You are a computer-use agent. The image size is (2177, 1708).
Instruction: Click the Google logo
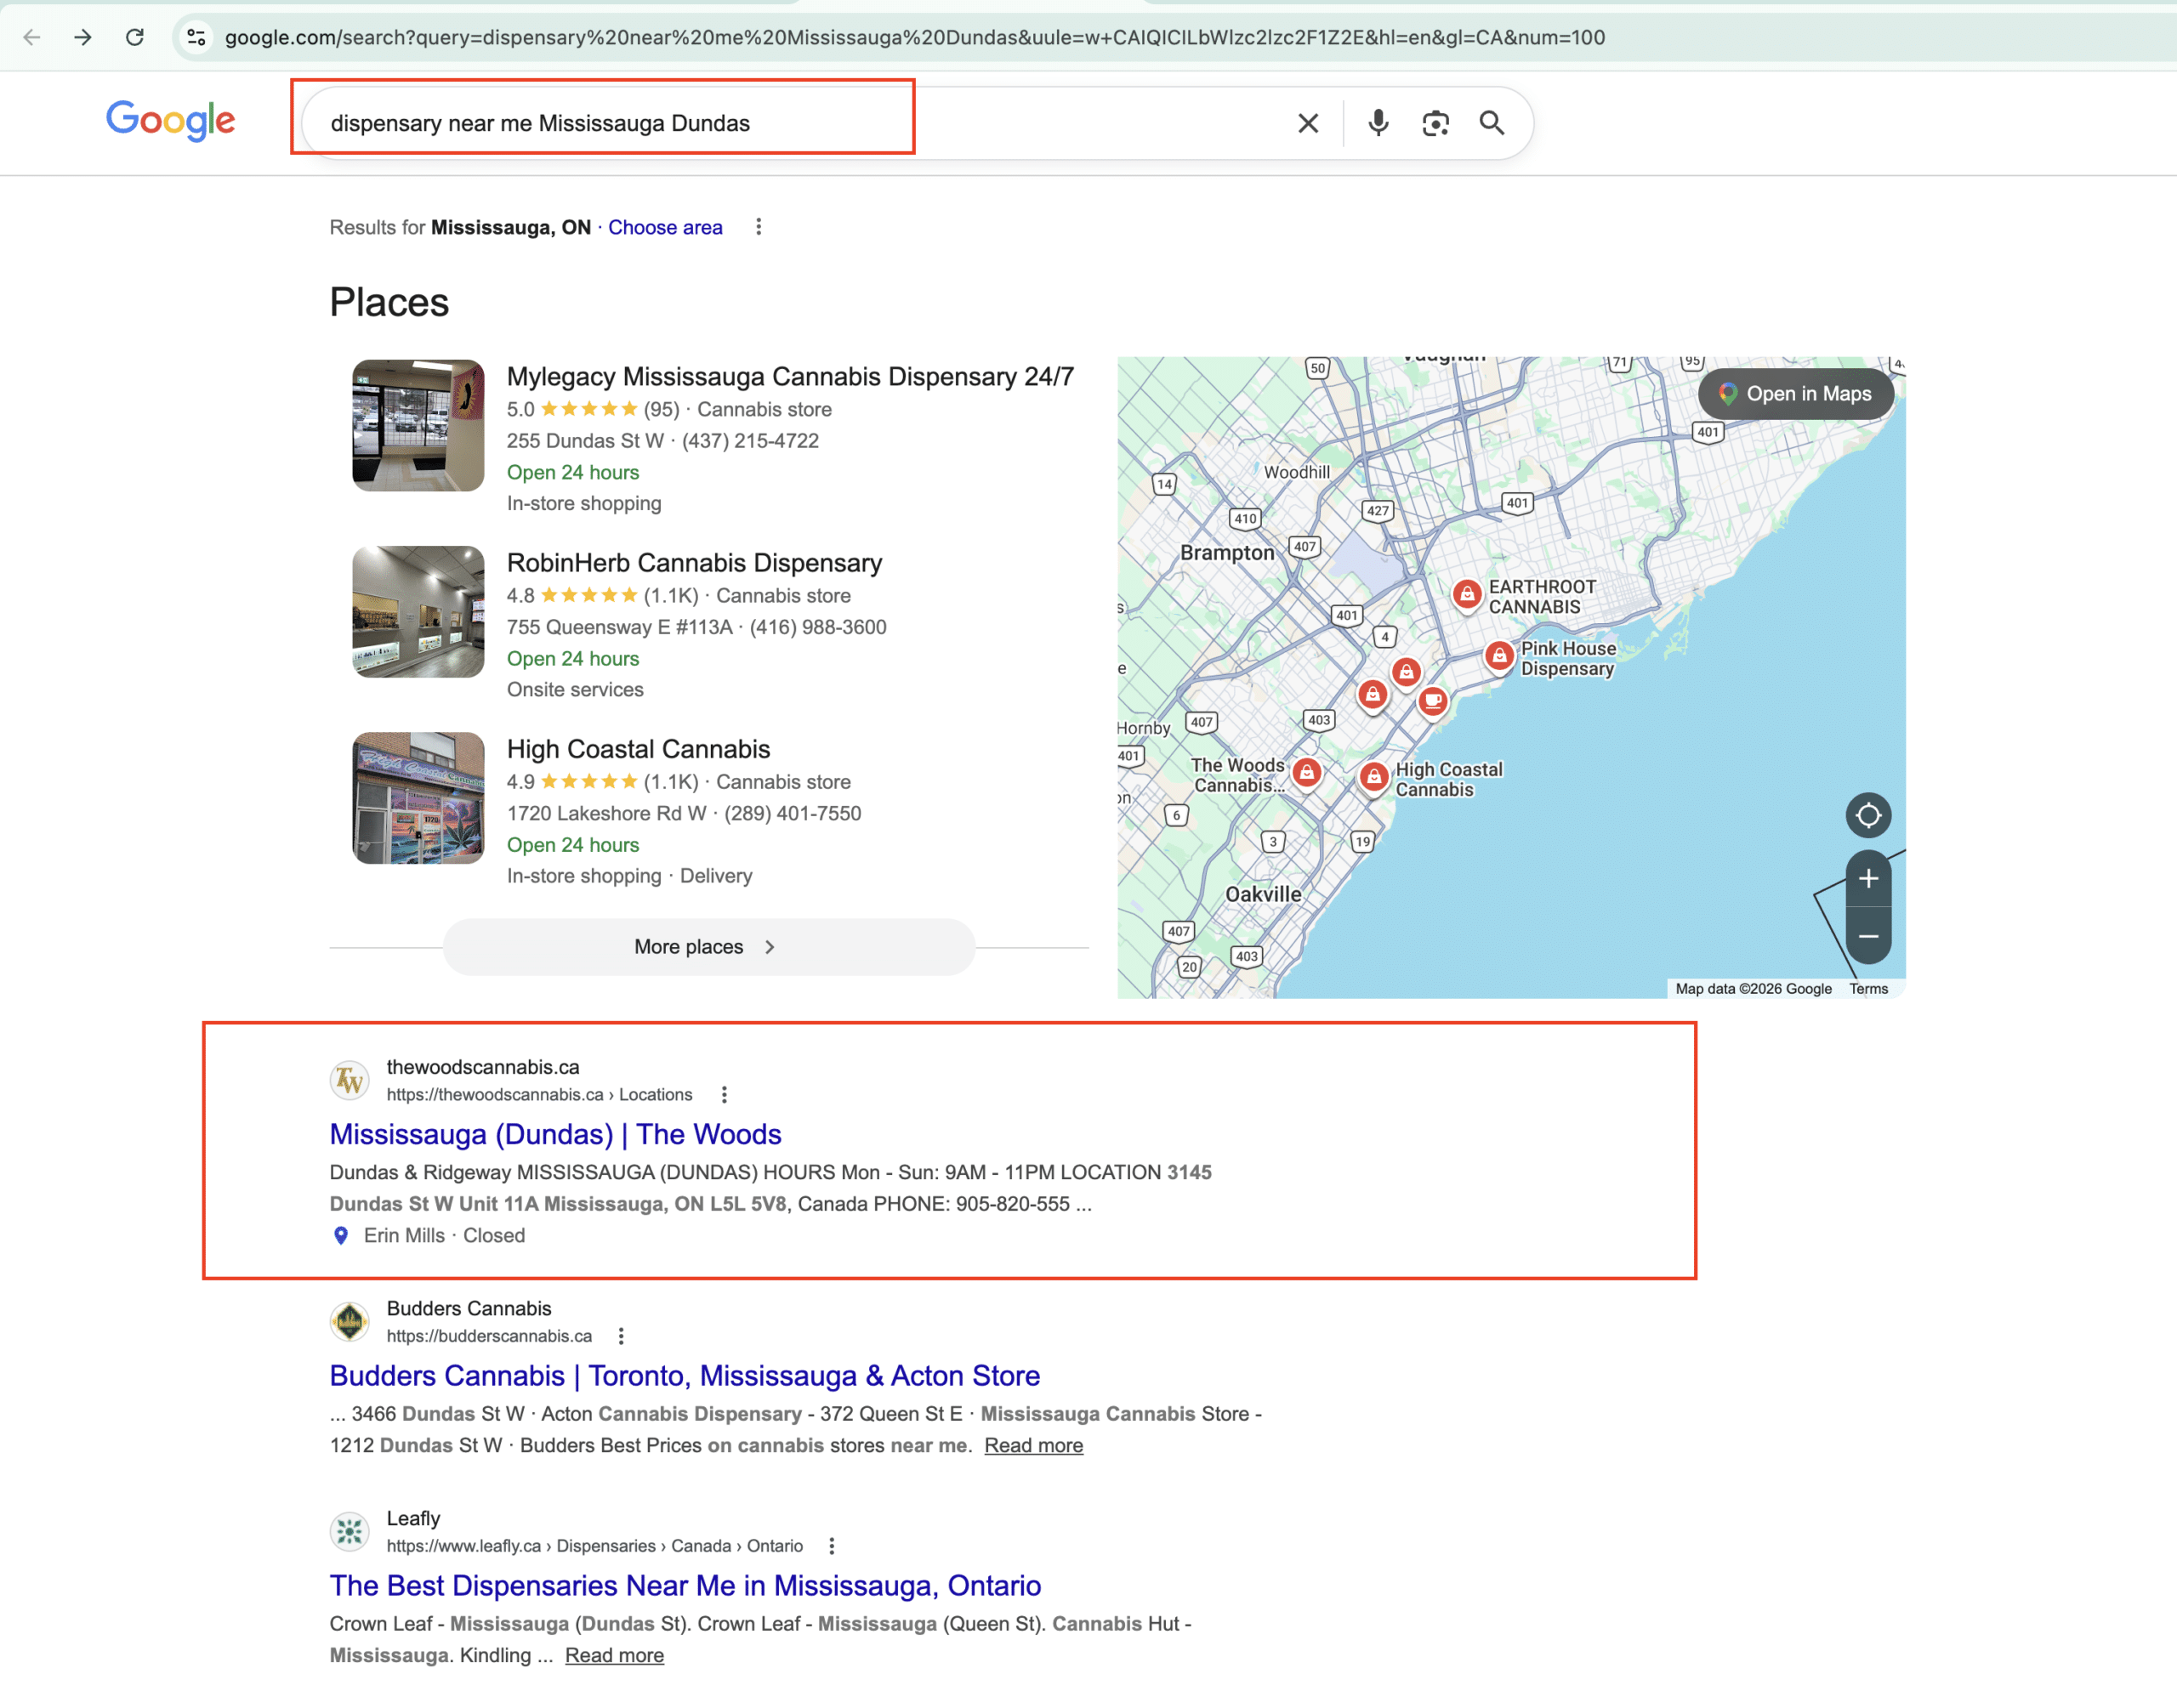click(x=171, y=121)
